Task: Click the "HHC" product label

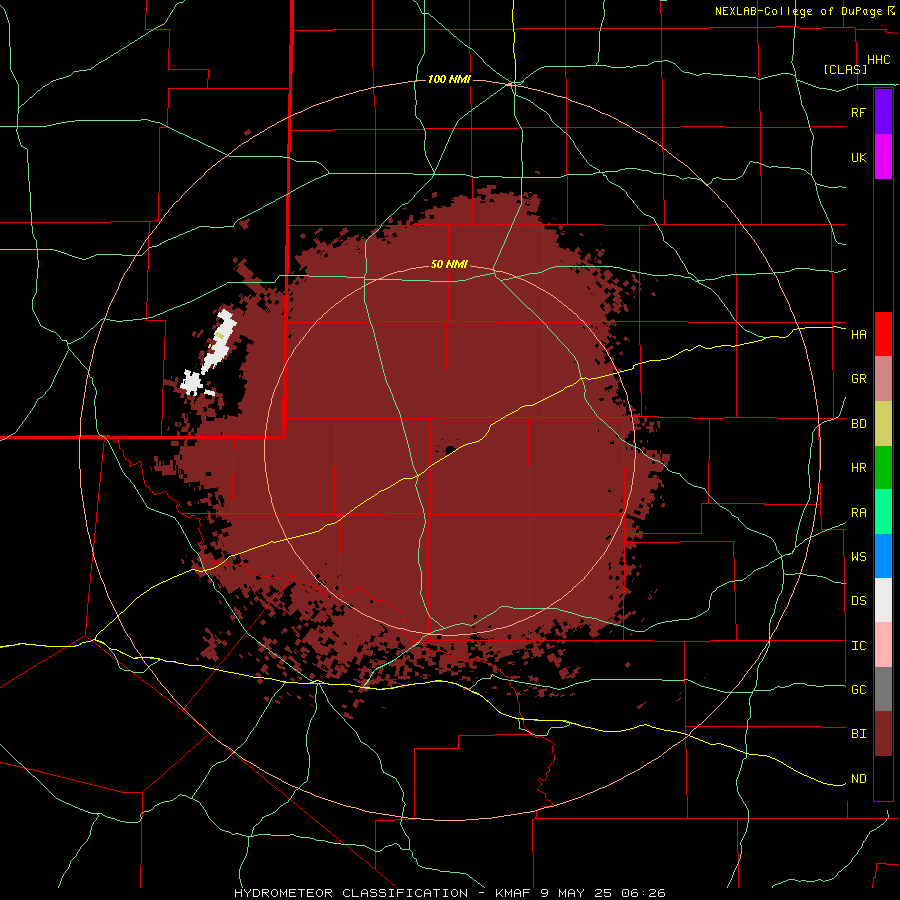Action: (x=878, y=60)
